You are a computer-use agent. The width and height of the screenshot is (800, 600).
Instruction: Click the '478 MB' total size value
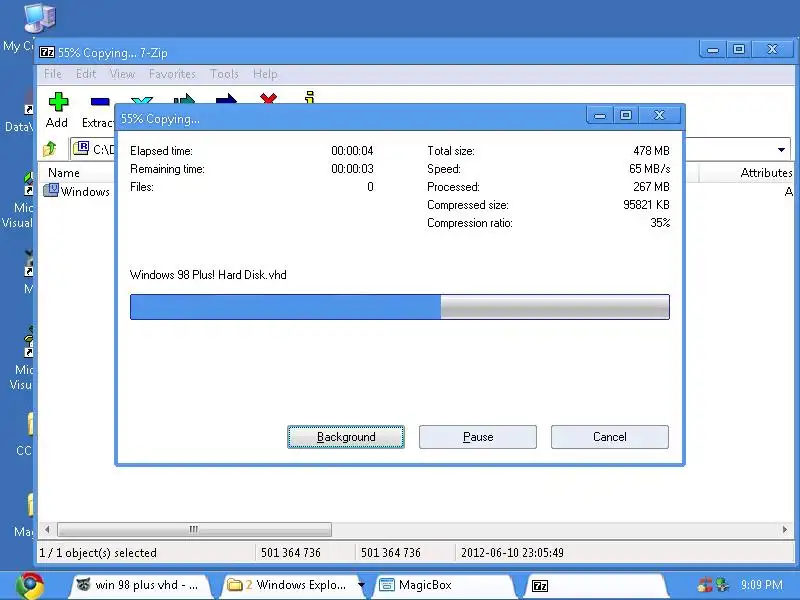click(x=652, y=151)
